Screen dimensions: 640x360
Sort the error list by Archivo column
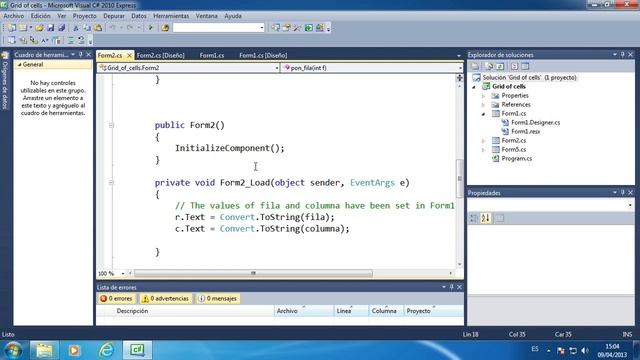coord(304,311)
